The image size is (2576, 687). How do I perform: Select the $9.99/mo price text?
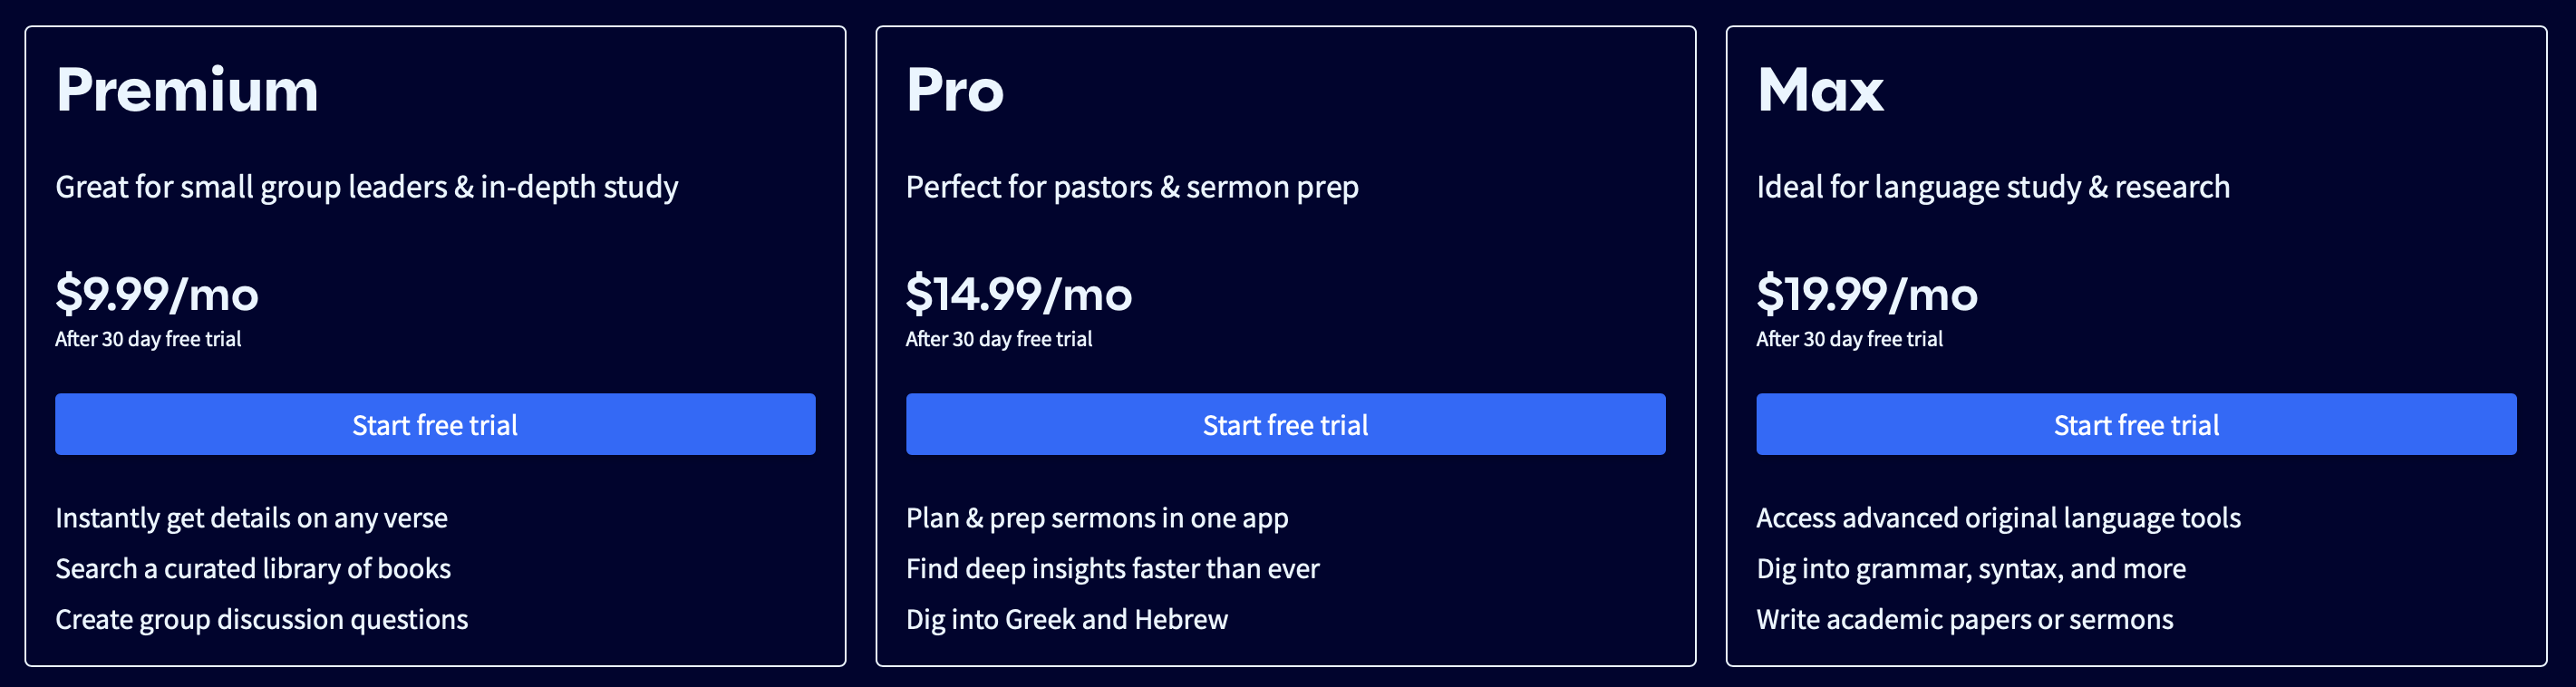tap(157, 294)
